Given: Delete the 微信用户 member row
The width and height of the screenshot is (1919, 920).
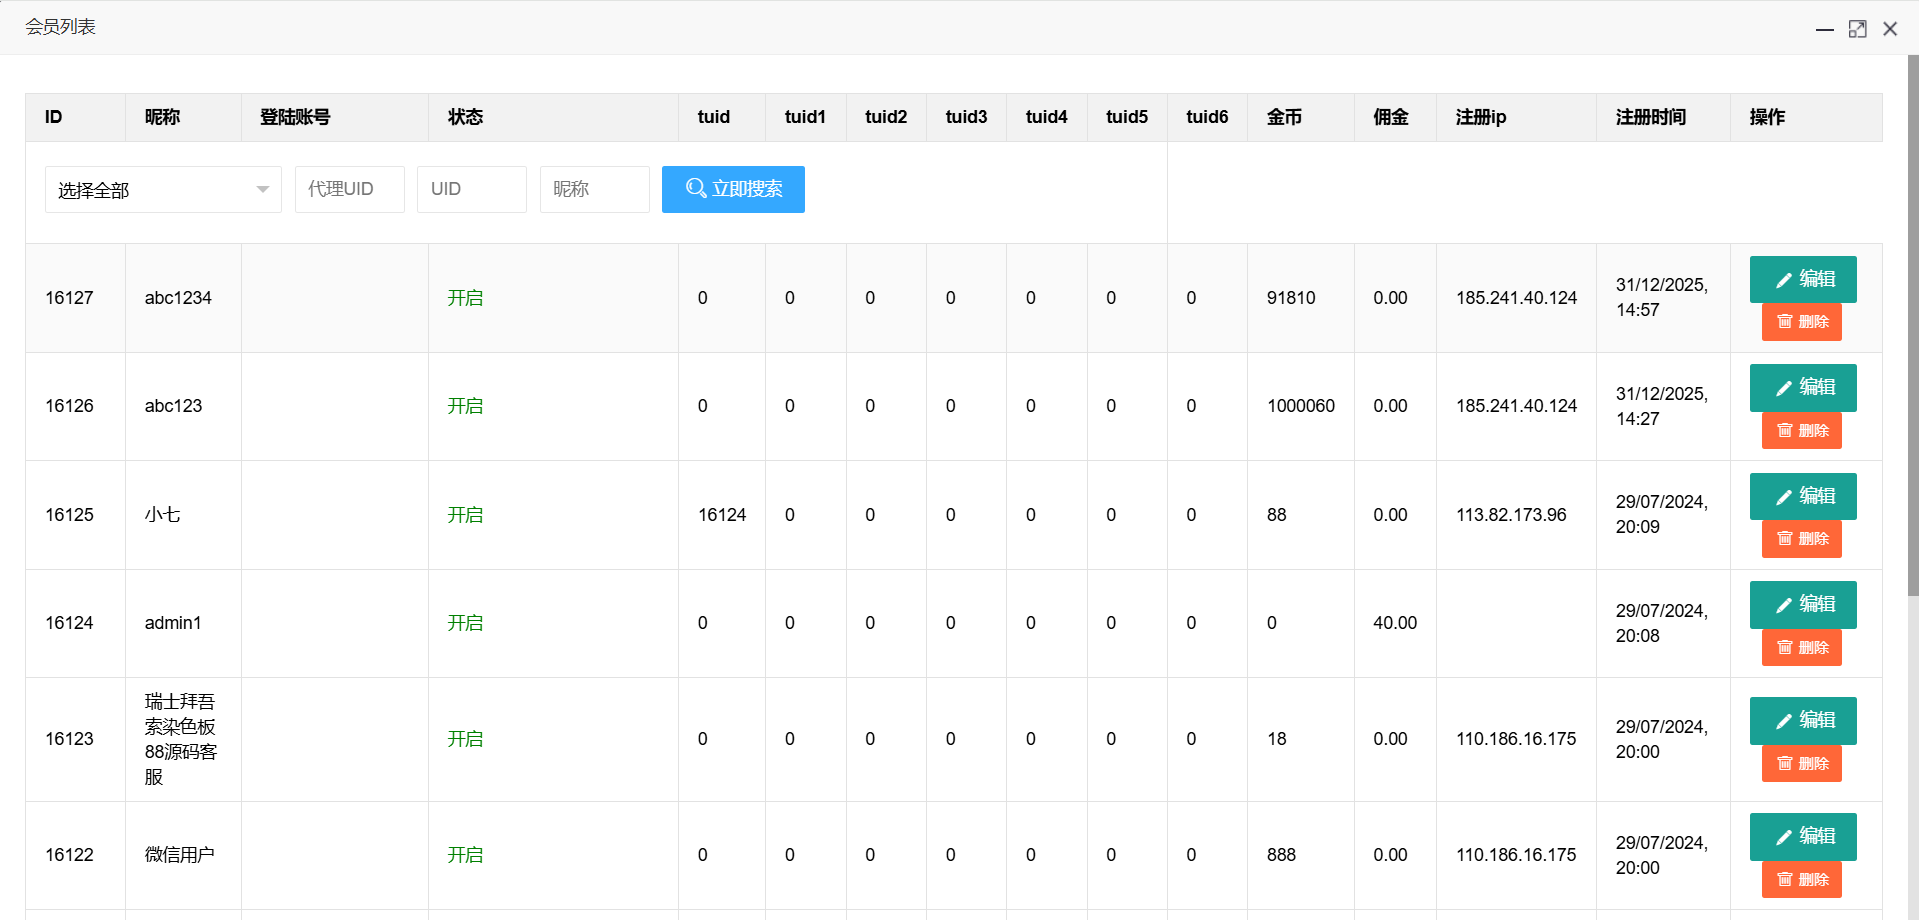Looking at the screenshot, I should pos(1801,880).
